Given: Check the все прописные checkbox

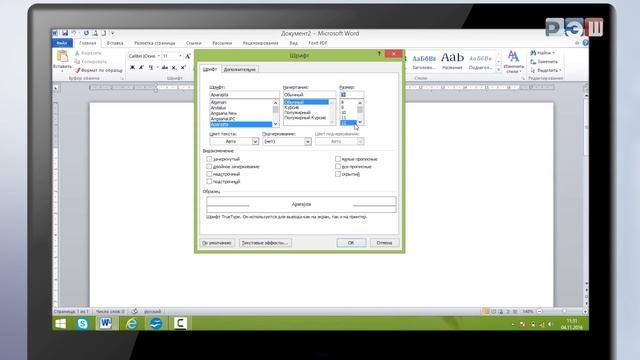Looking at the screenshot, I should (338, 167).
